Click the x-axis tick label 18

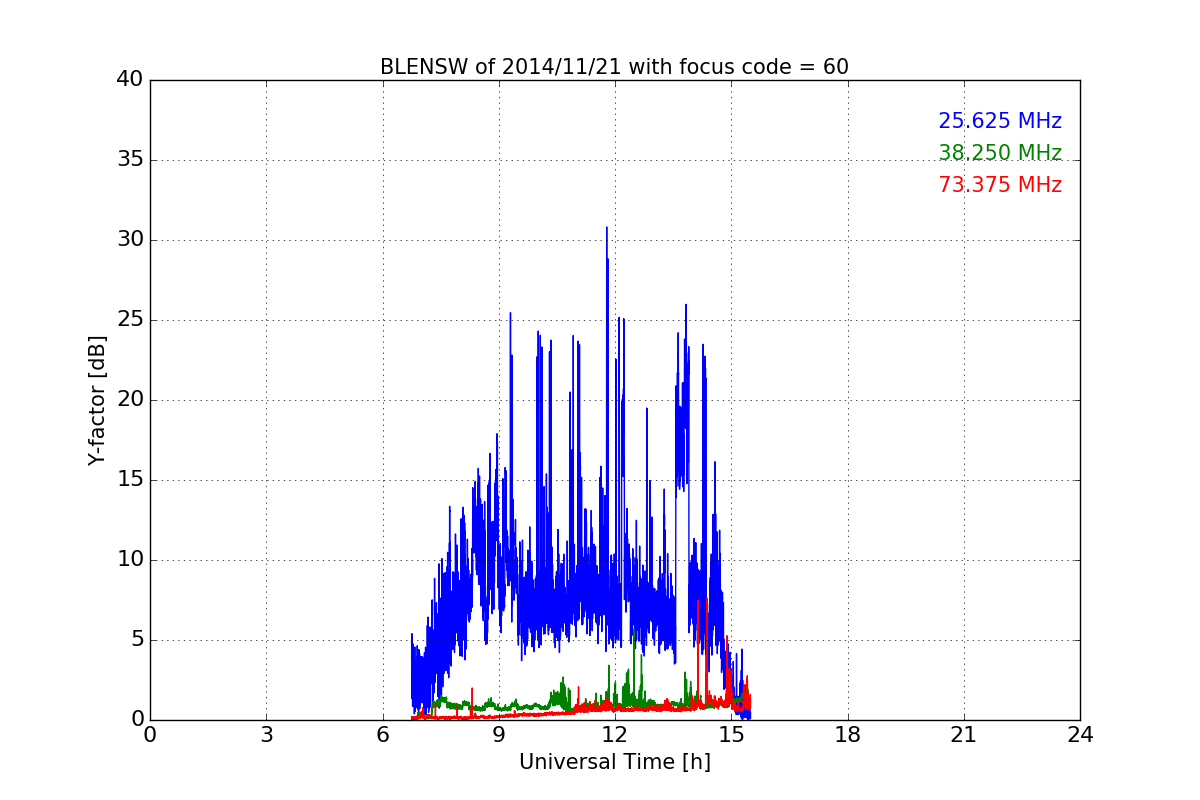(x=847, y=734)
